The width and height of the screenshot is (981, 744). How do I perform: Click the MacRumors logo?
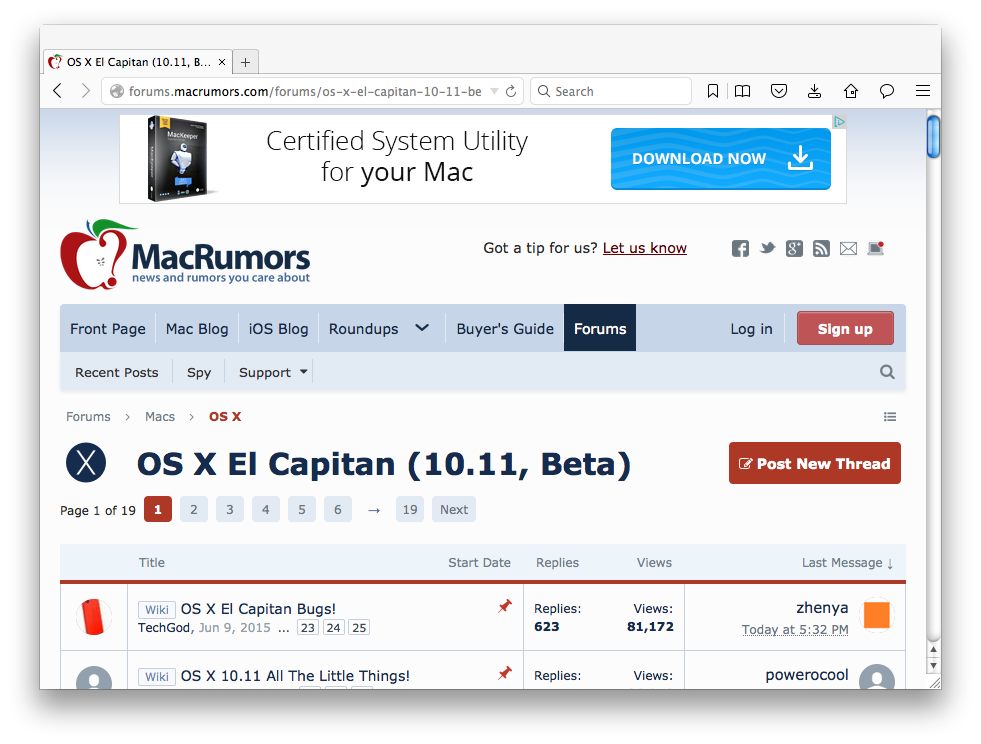pyautogui.click(x=185, y=255)
